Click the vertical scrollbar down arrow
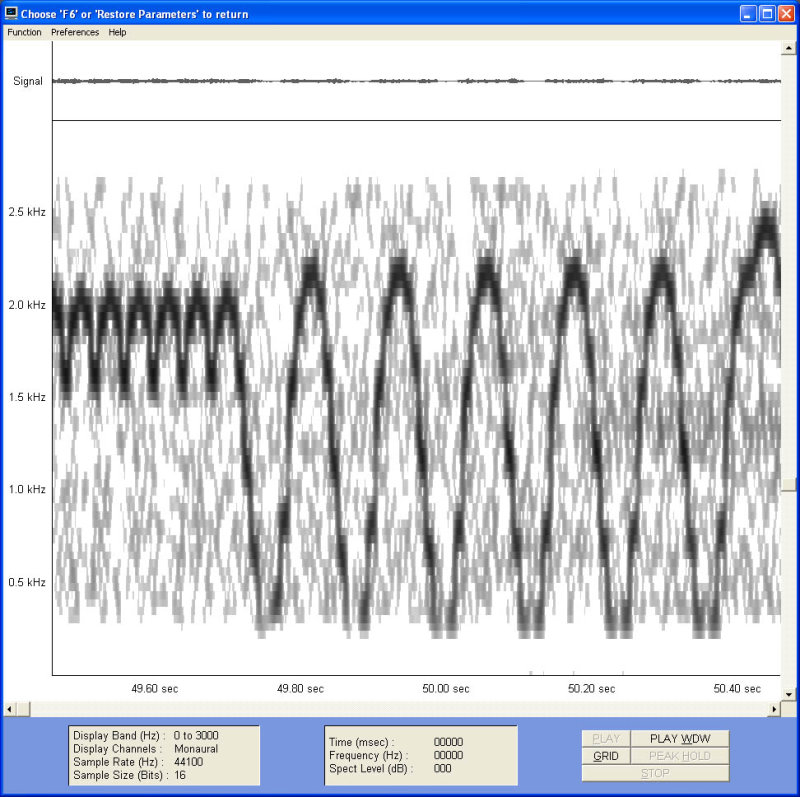The height and width of the screenshot is (797, 800). [x=789, y=694]
